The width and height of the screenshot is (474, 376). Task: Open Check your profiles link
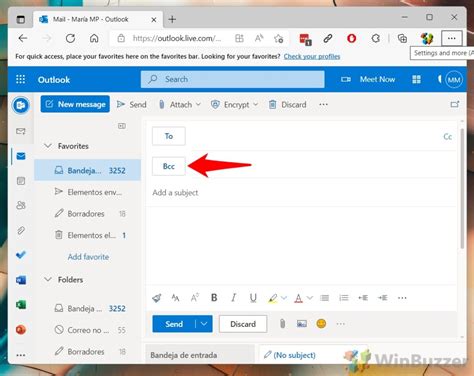coord(312,56)
